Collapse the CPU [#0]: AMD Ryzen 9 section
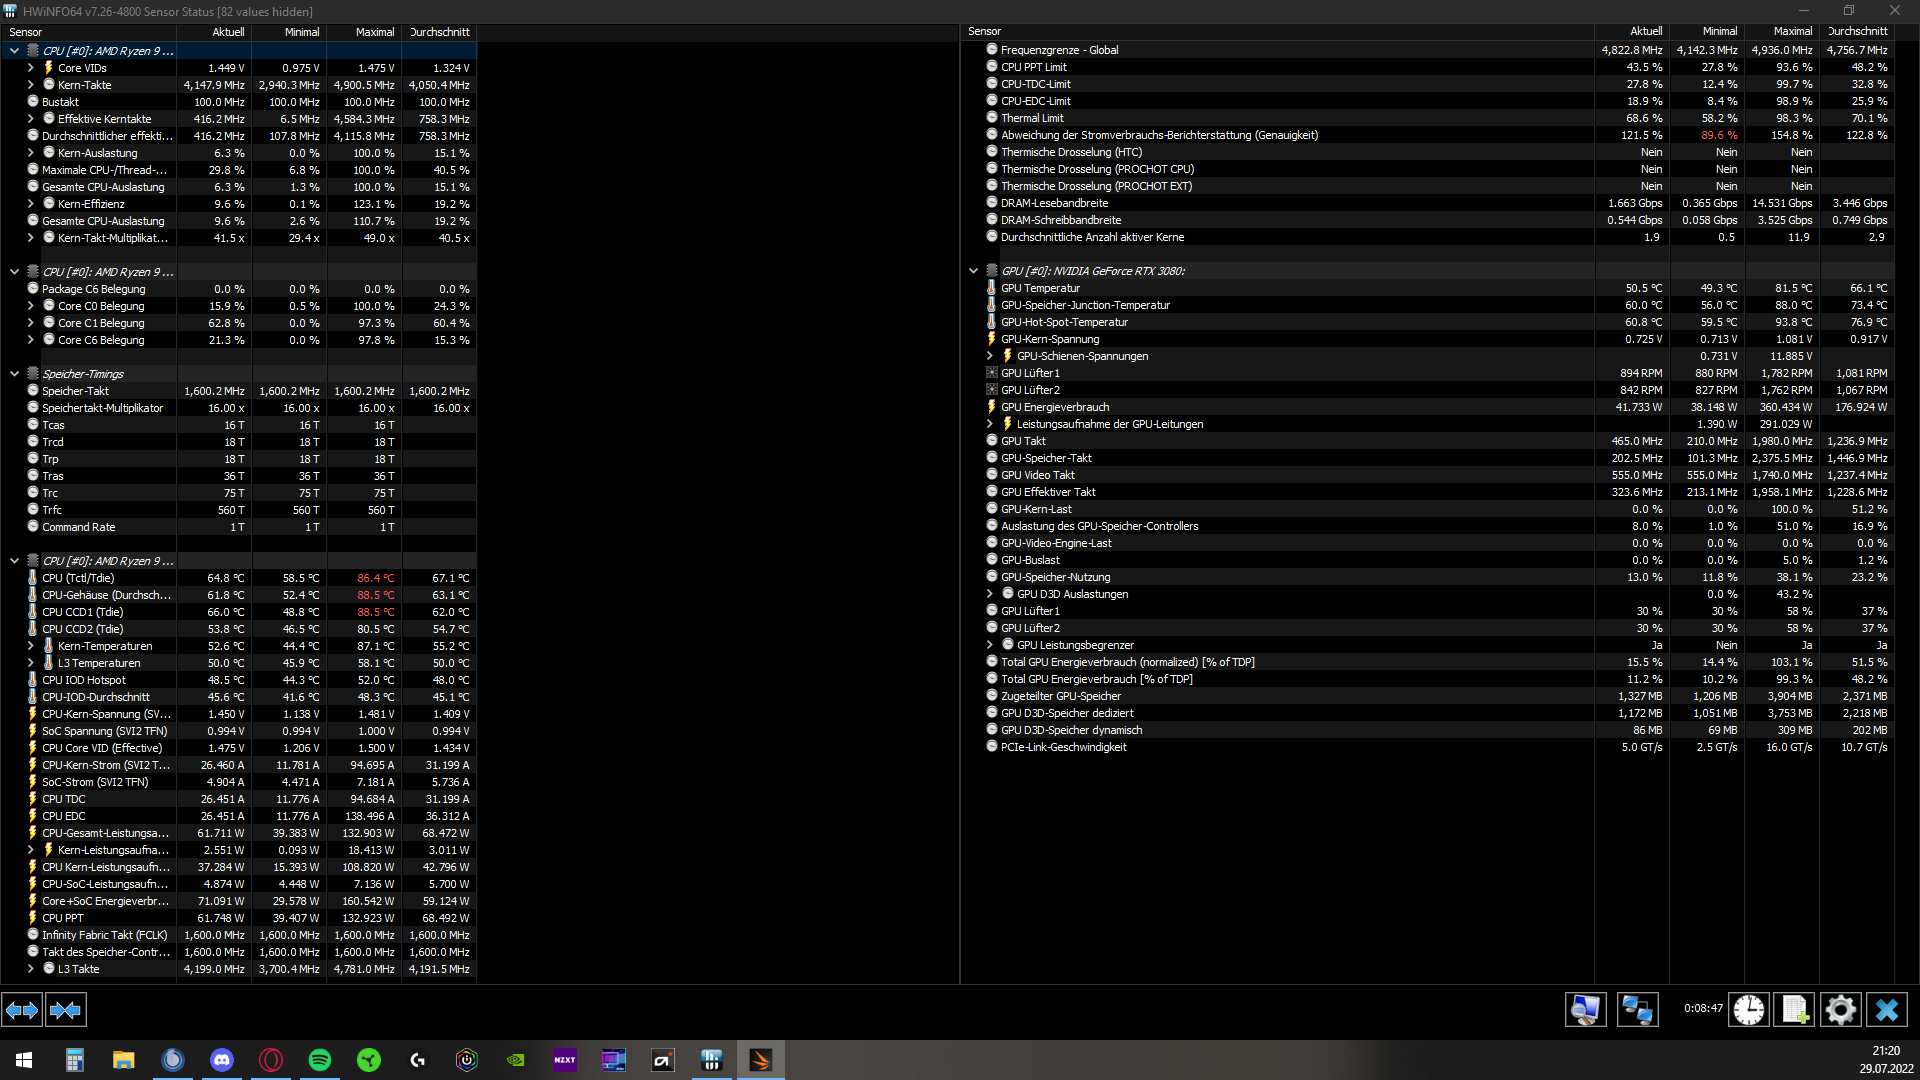The width and height of the screenshot is (1920, 1080). coord(14,50)
